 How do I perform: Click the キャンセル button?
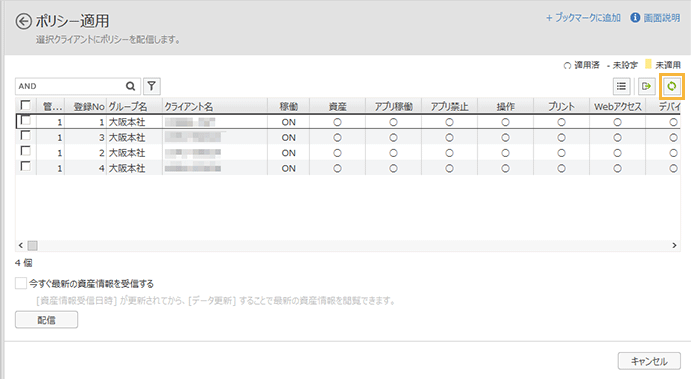(649, 361)
